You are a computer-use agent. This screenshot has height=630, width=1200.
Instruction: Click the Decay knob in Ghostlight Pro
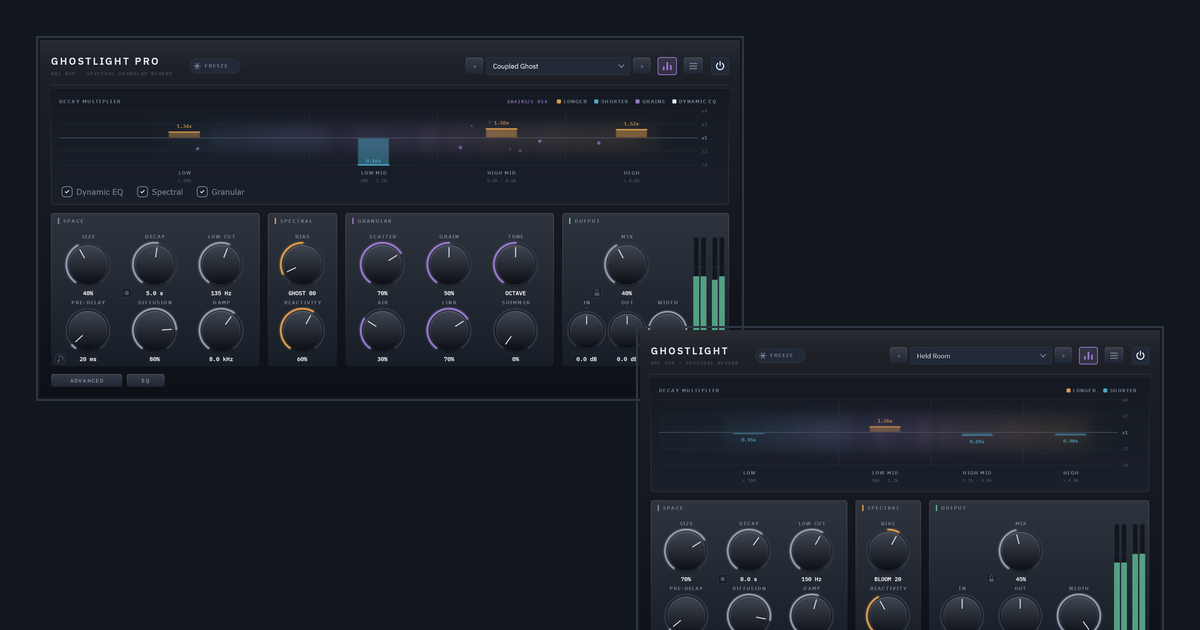click(155, 265)
